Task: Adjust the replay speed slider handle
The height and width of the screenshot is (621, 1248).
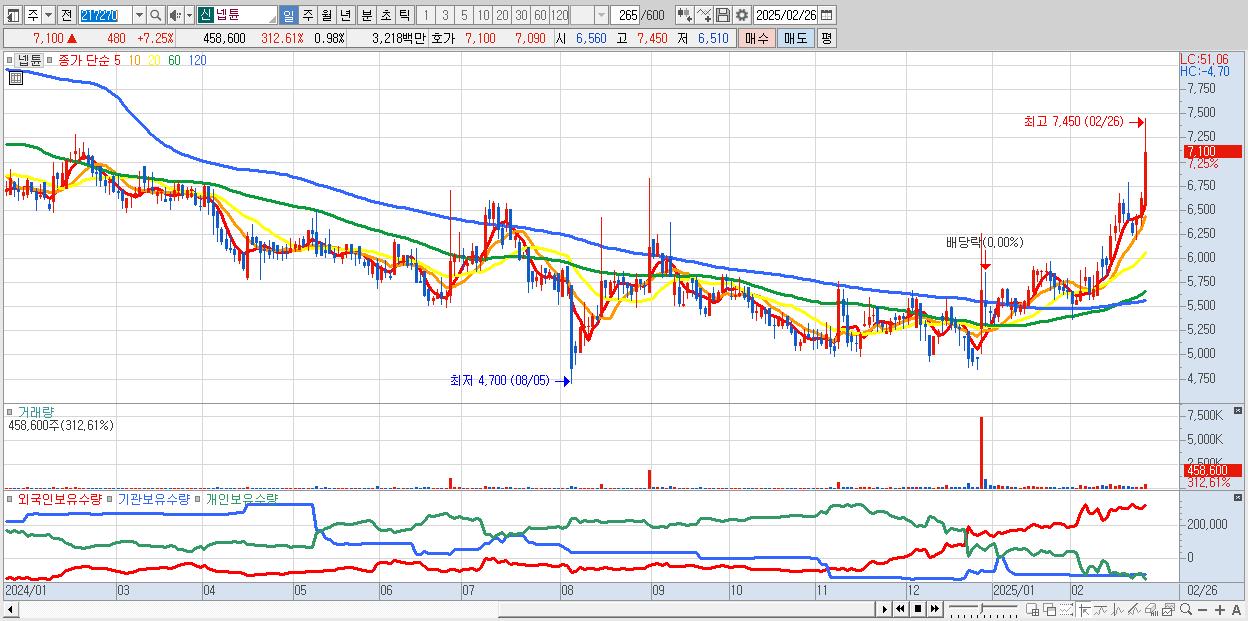Action: point(981,608)
